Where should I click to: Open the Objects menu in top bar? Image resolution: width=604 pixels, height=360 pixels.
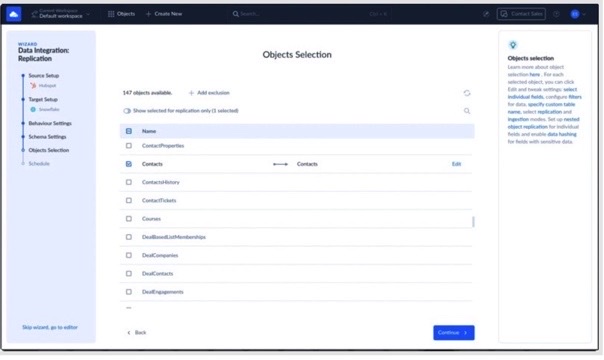(121, 14)
